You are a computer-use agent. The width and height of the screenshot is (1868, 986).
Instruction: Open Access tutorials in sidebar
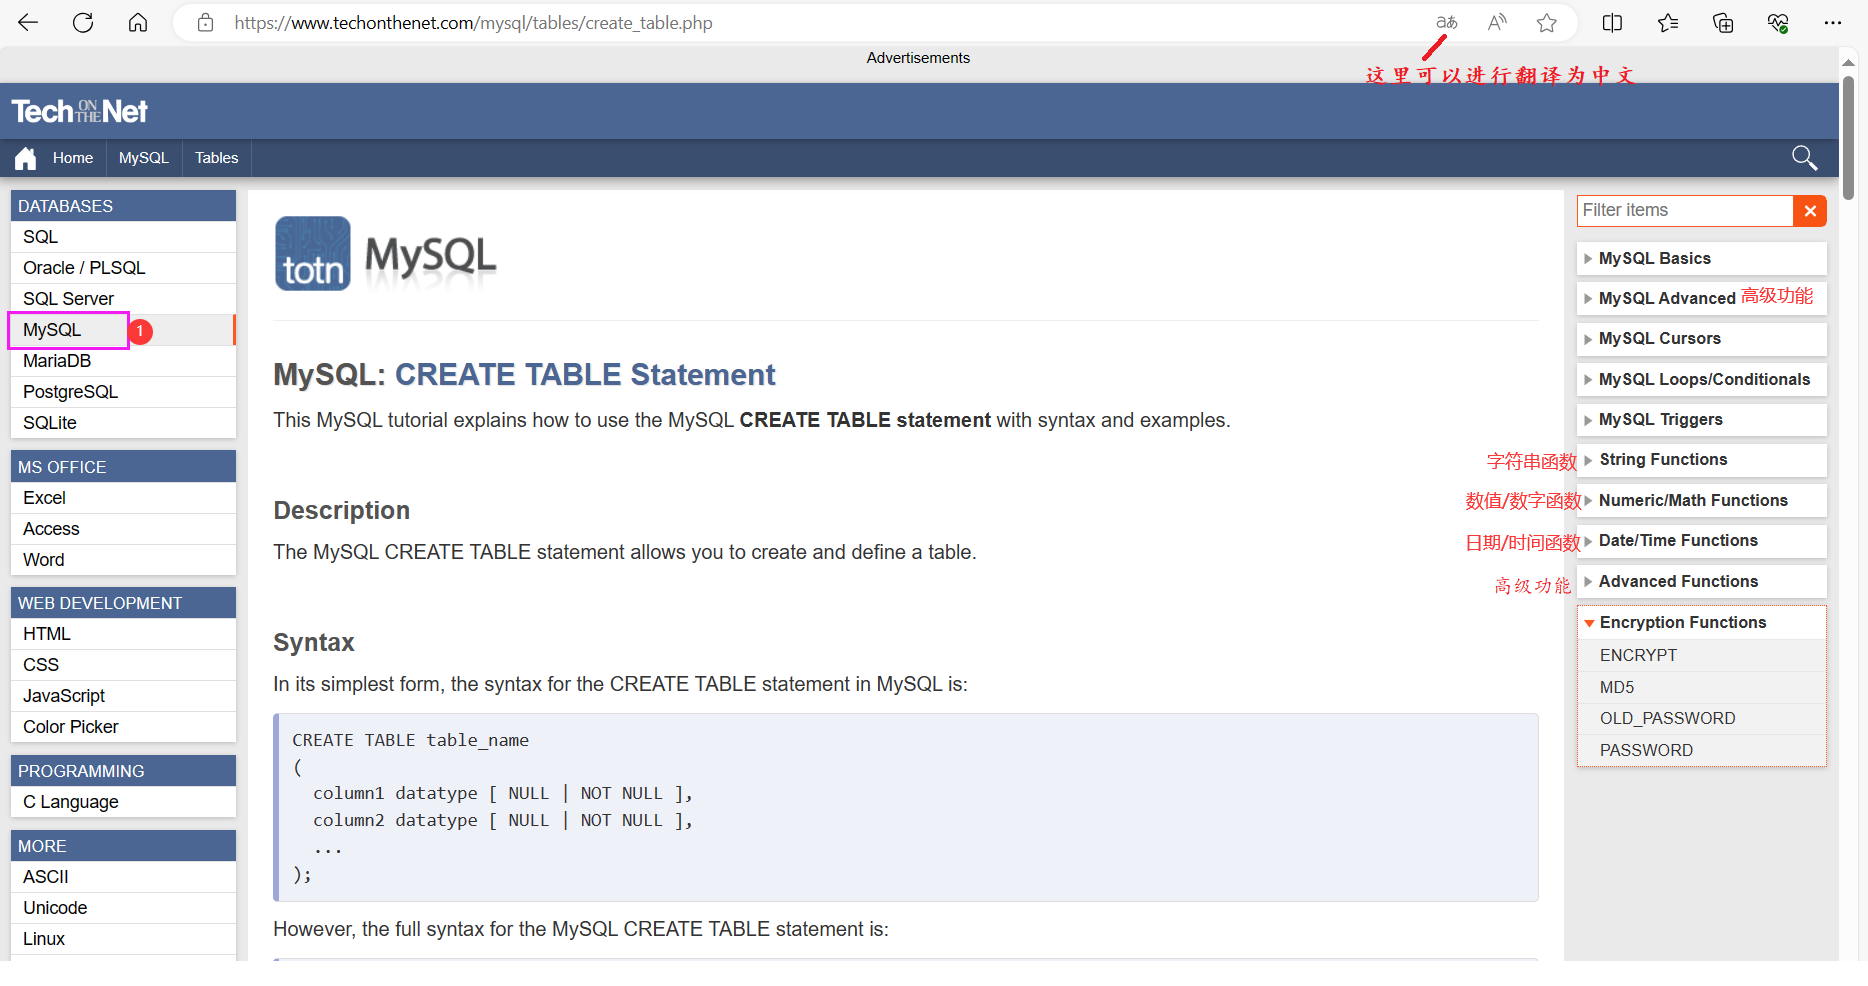coord(123,529)
